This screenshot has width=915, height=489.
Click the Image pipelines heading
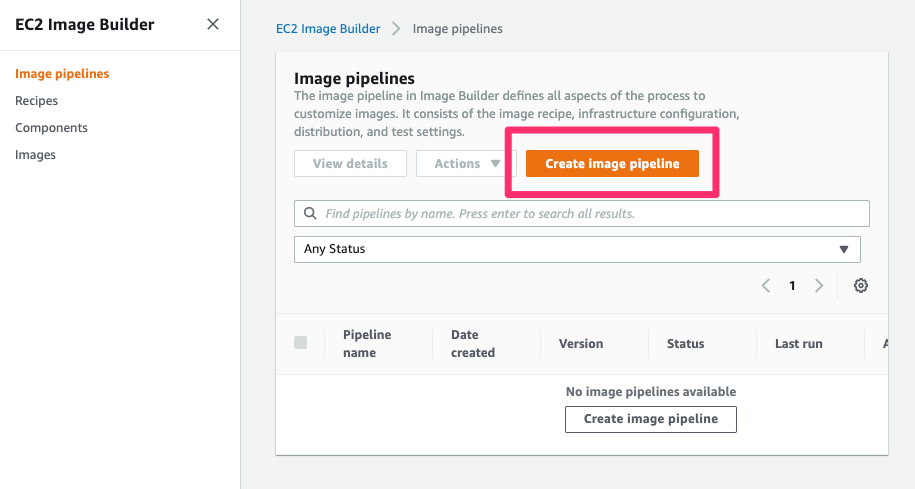tap(354, 78)
